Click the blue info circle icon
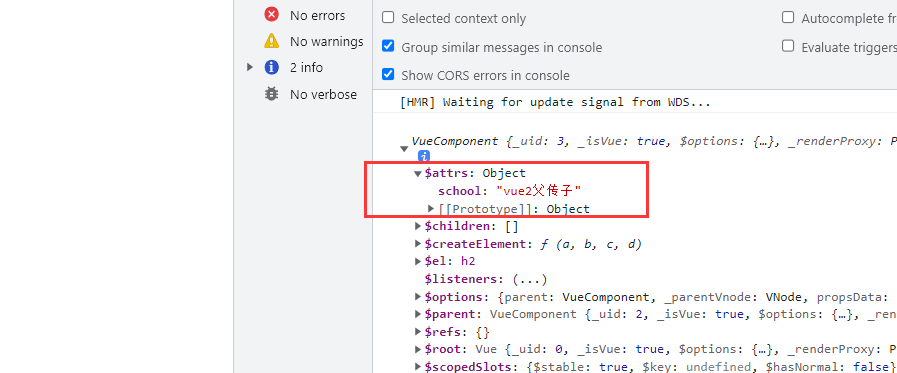This screenshot has height=373, width=897. coord(271,67)
